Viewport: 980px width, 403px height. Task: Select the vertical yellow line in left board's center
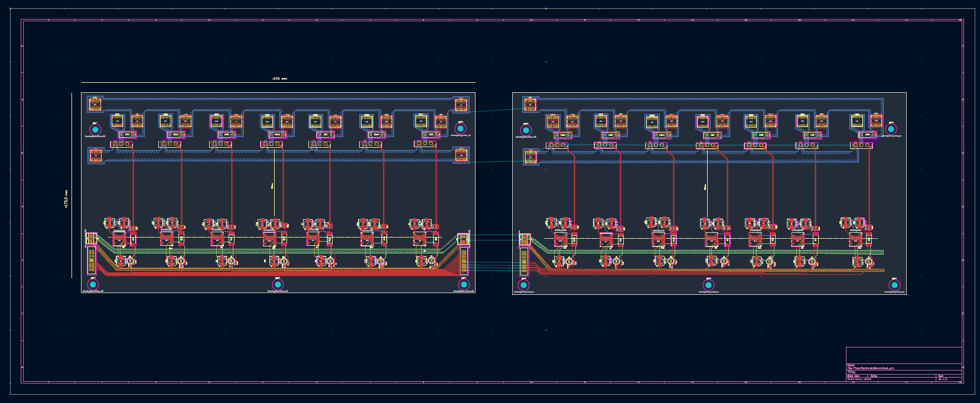[x=274, y=182]
